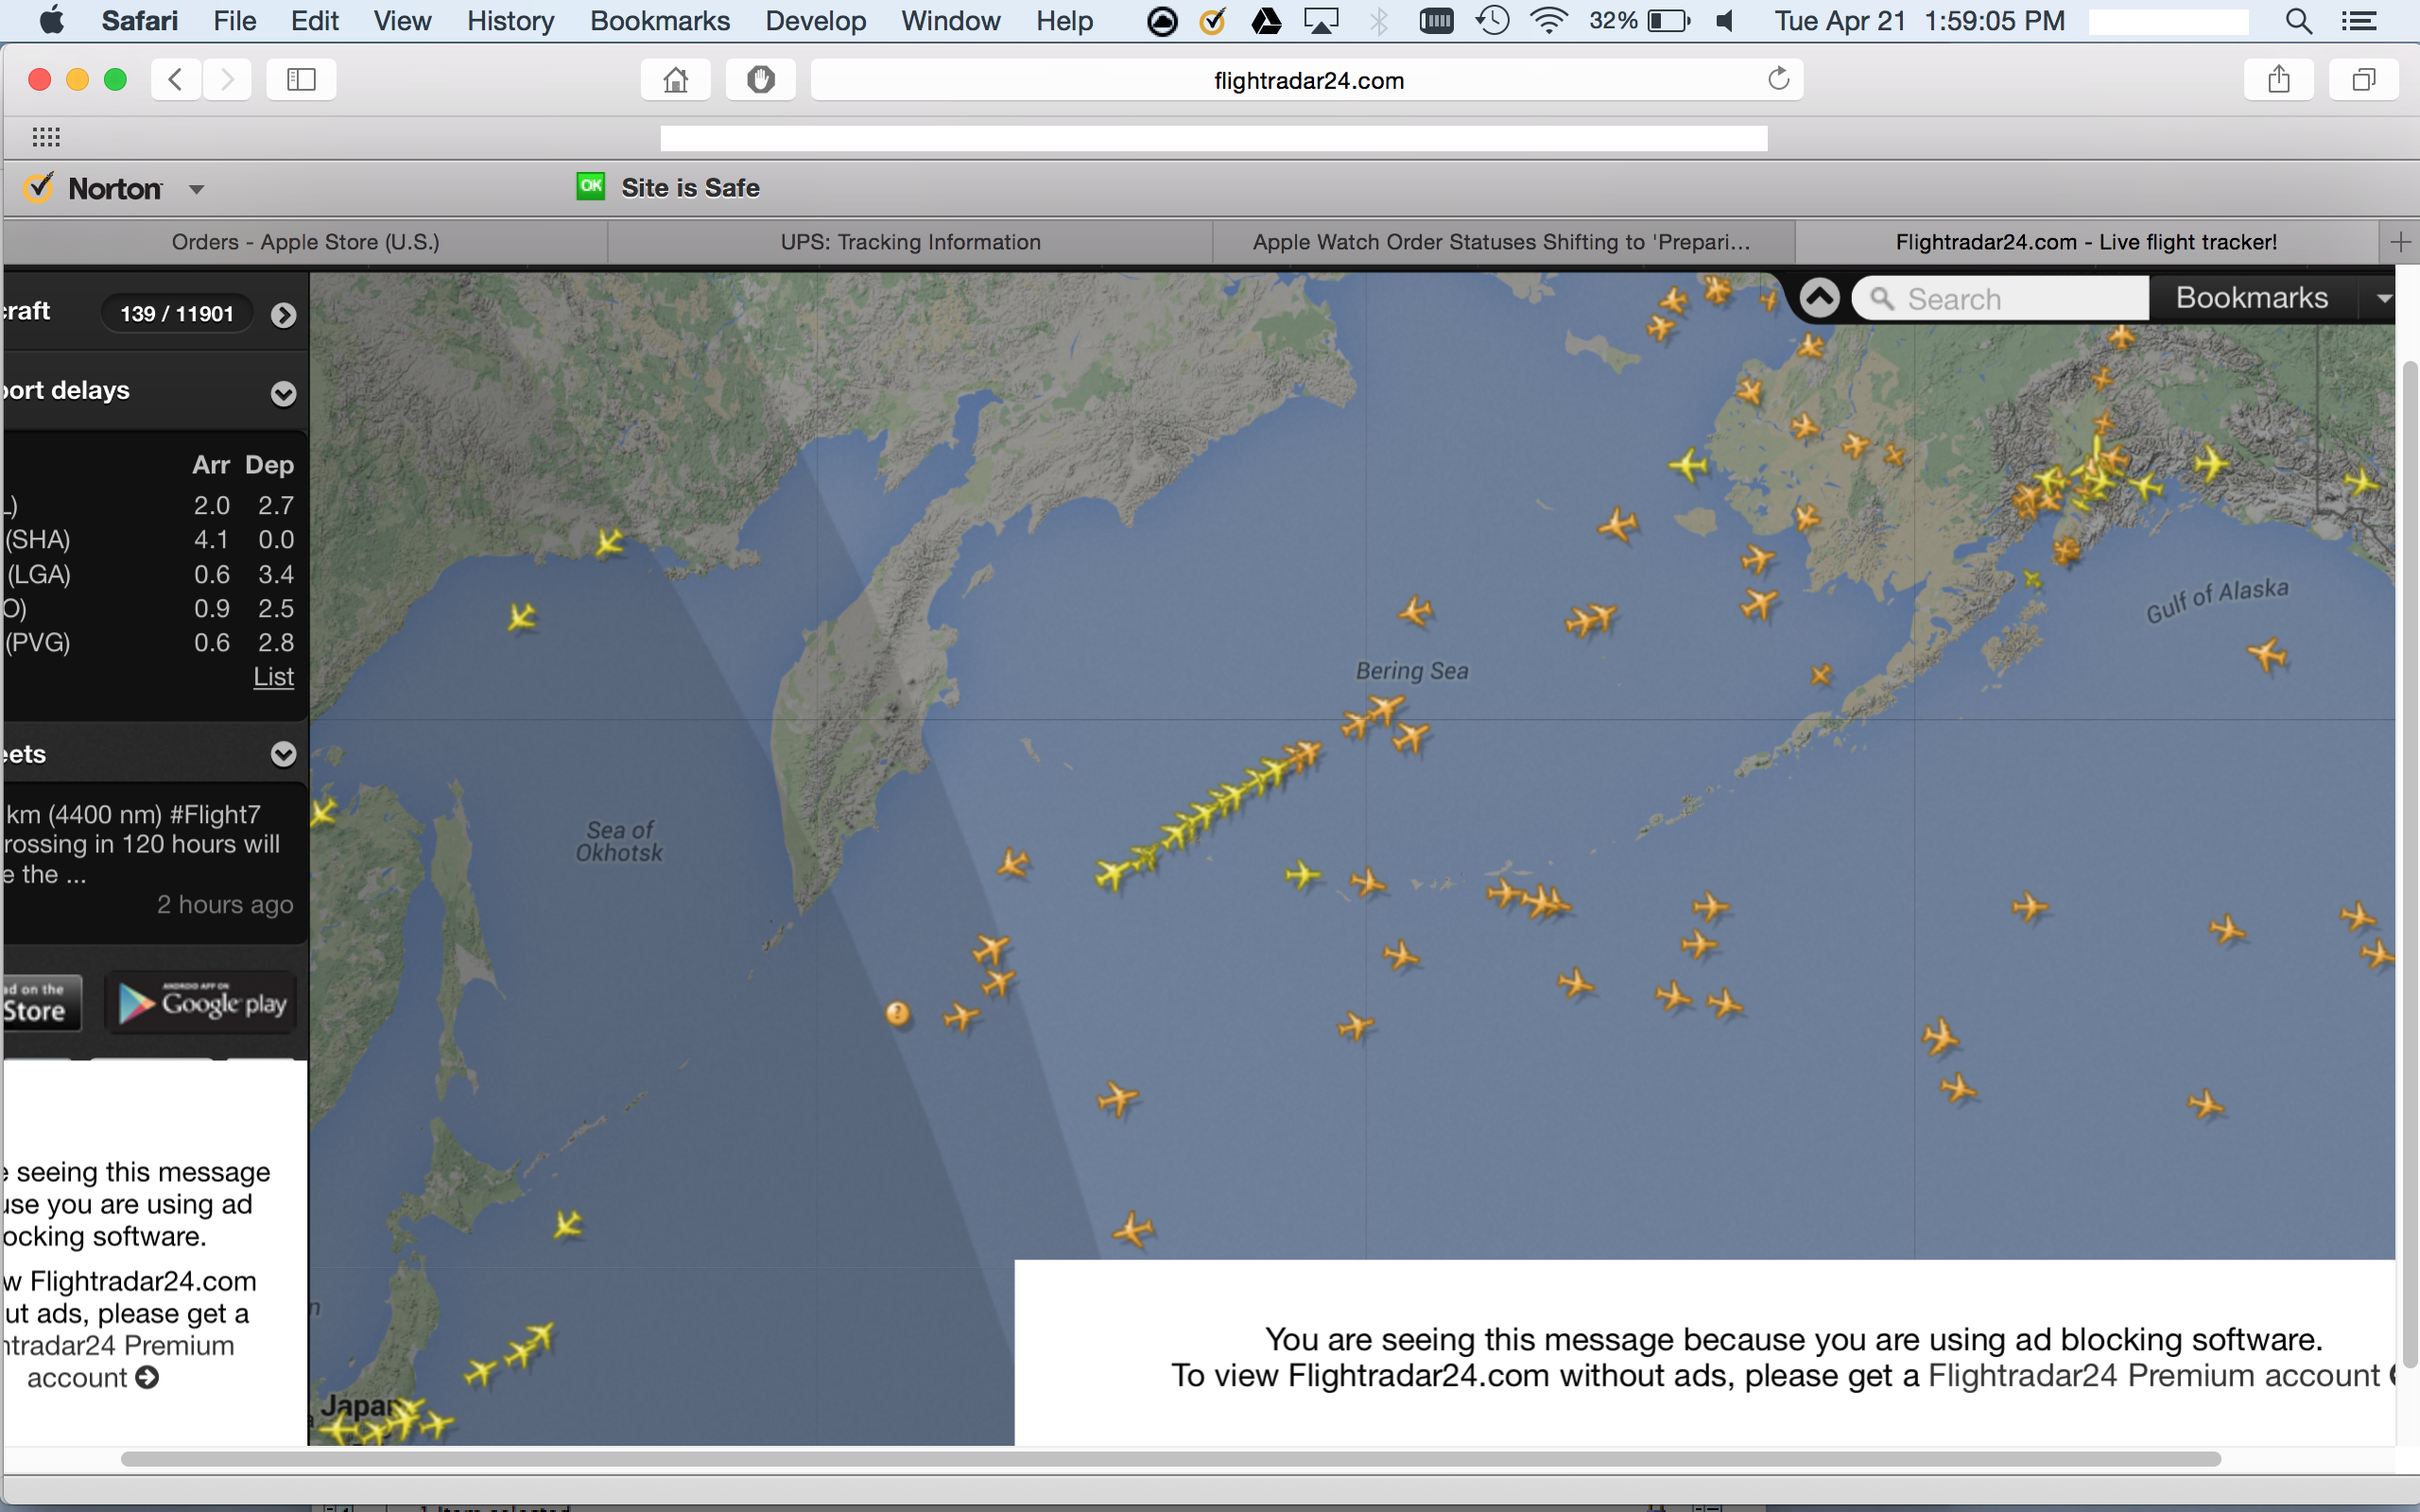
Task: Click the Bookmarks button on the map
Action: (x=2251, y=298)
